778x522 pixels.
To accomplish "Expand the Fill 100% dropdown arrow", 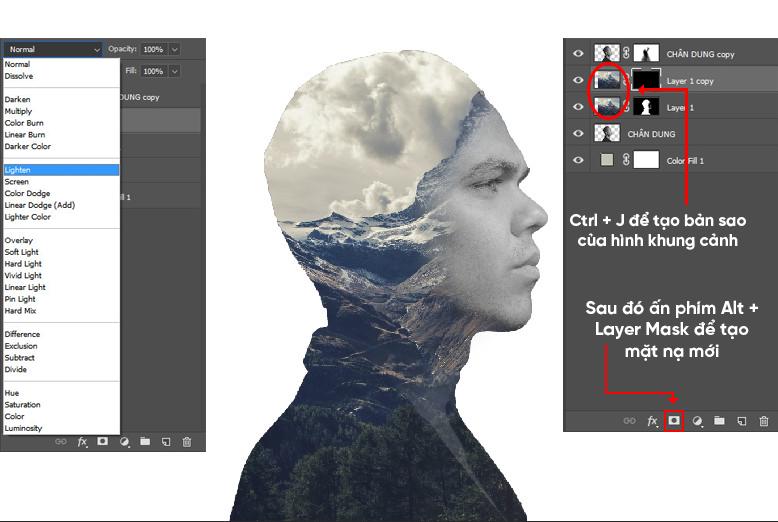I will [x=174, y=71].
